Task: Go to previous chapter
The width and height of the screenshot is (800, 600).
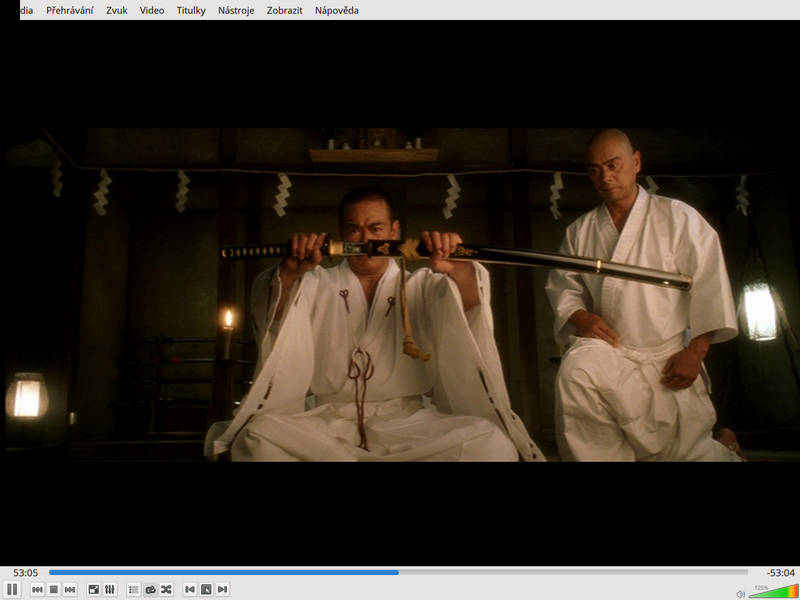Action: (x=190, y=590)
